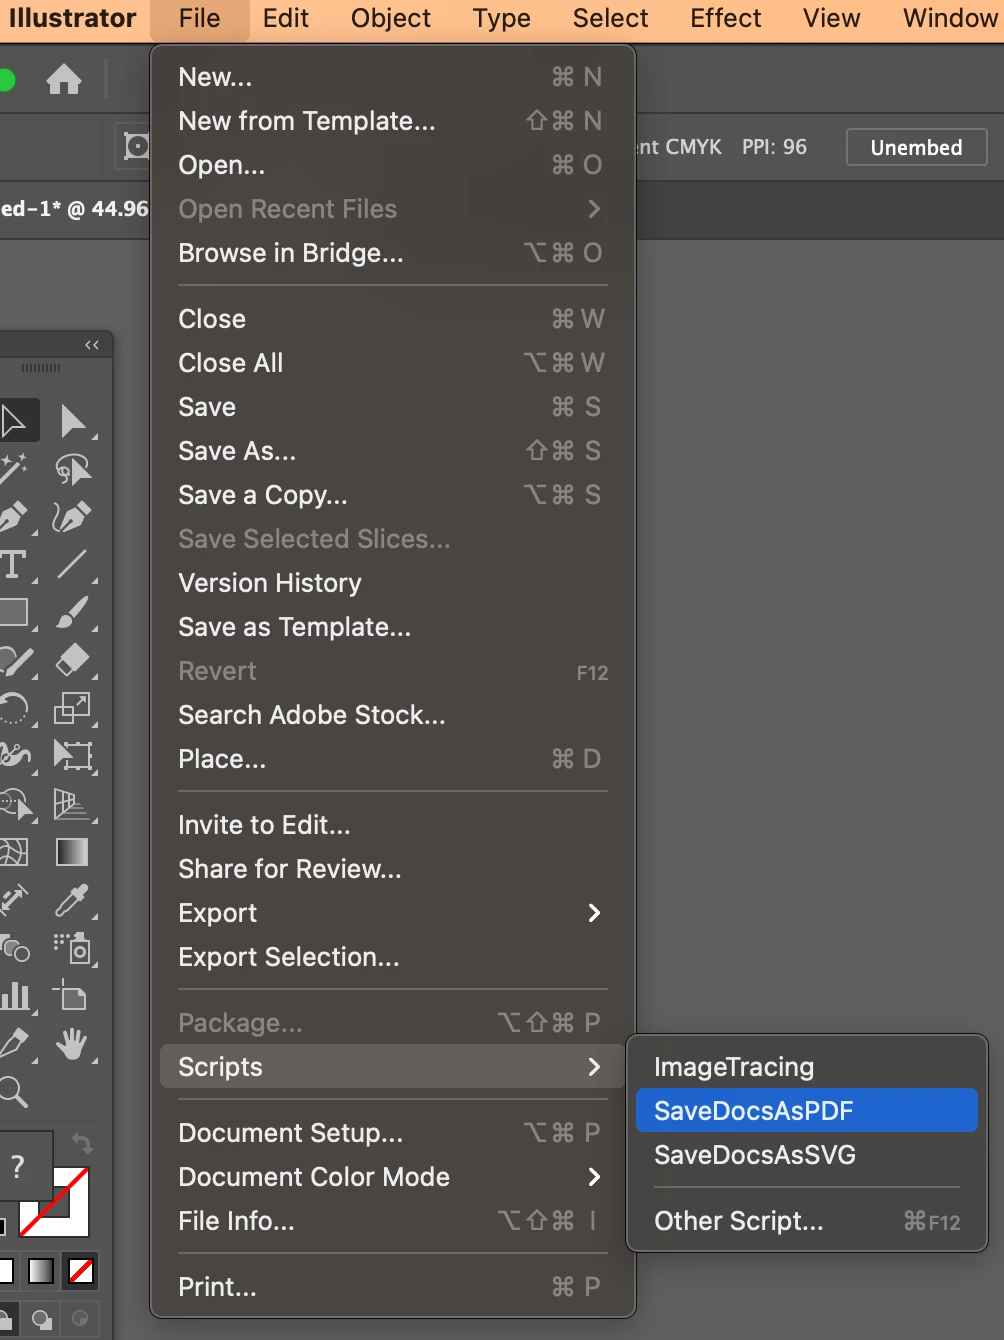Image resolution: width=1004 pixels, height=1340 pixels.
Task: Go to the Home screen icon
Action: (x=64, y=78)
